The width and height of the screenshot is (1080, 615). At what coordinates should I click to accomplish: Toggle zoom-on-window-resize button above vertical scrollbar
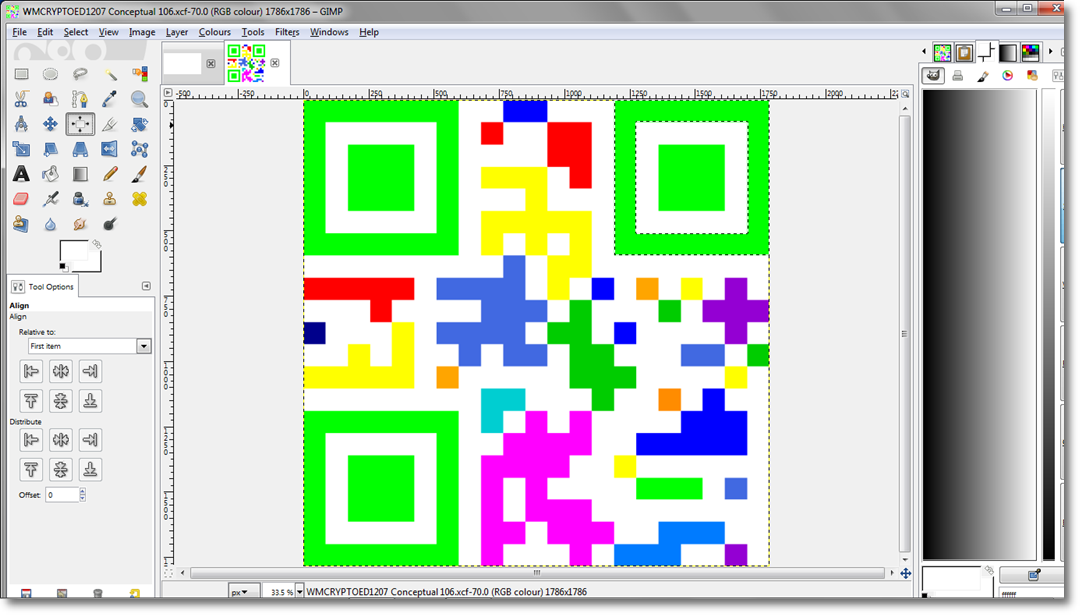pyautogui.click(x=905, y=94)
